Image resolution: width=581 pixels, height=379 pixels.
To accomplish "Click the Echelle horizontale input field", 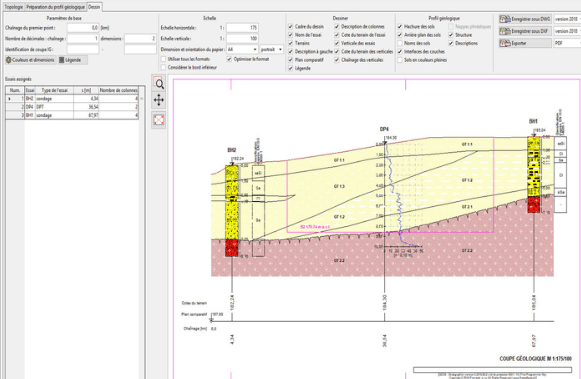I will [242, 28].
